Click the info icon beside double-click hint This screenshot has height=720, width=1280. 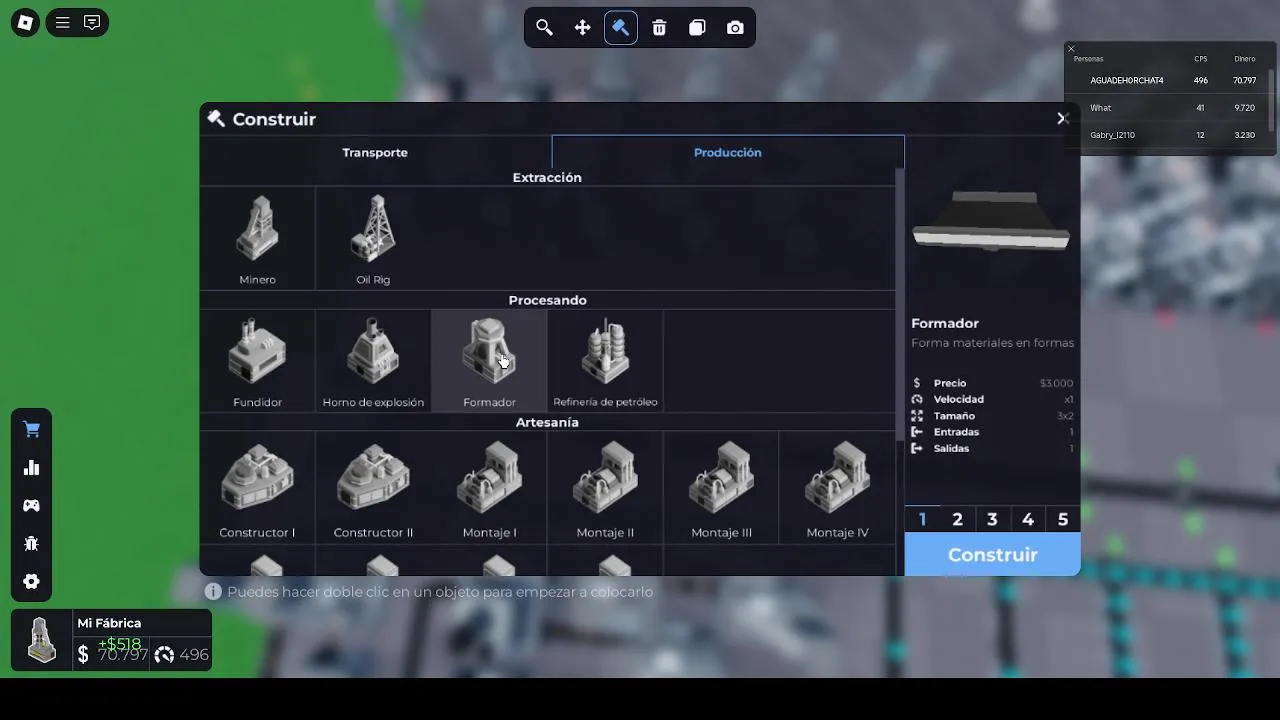click(213, 592)
